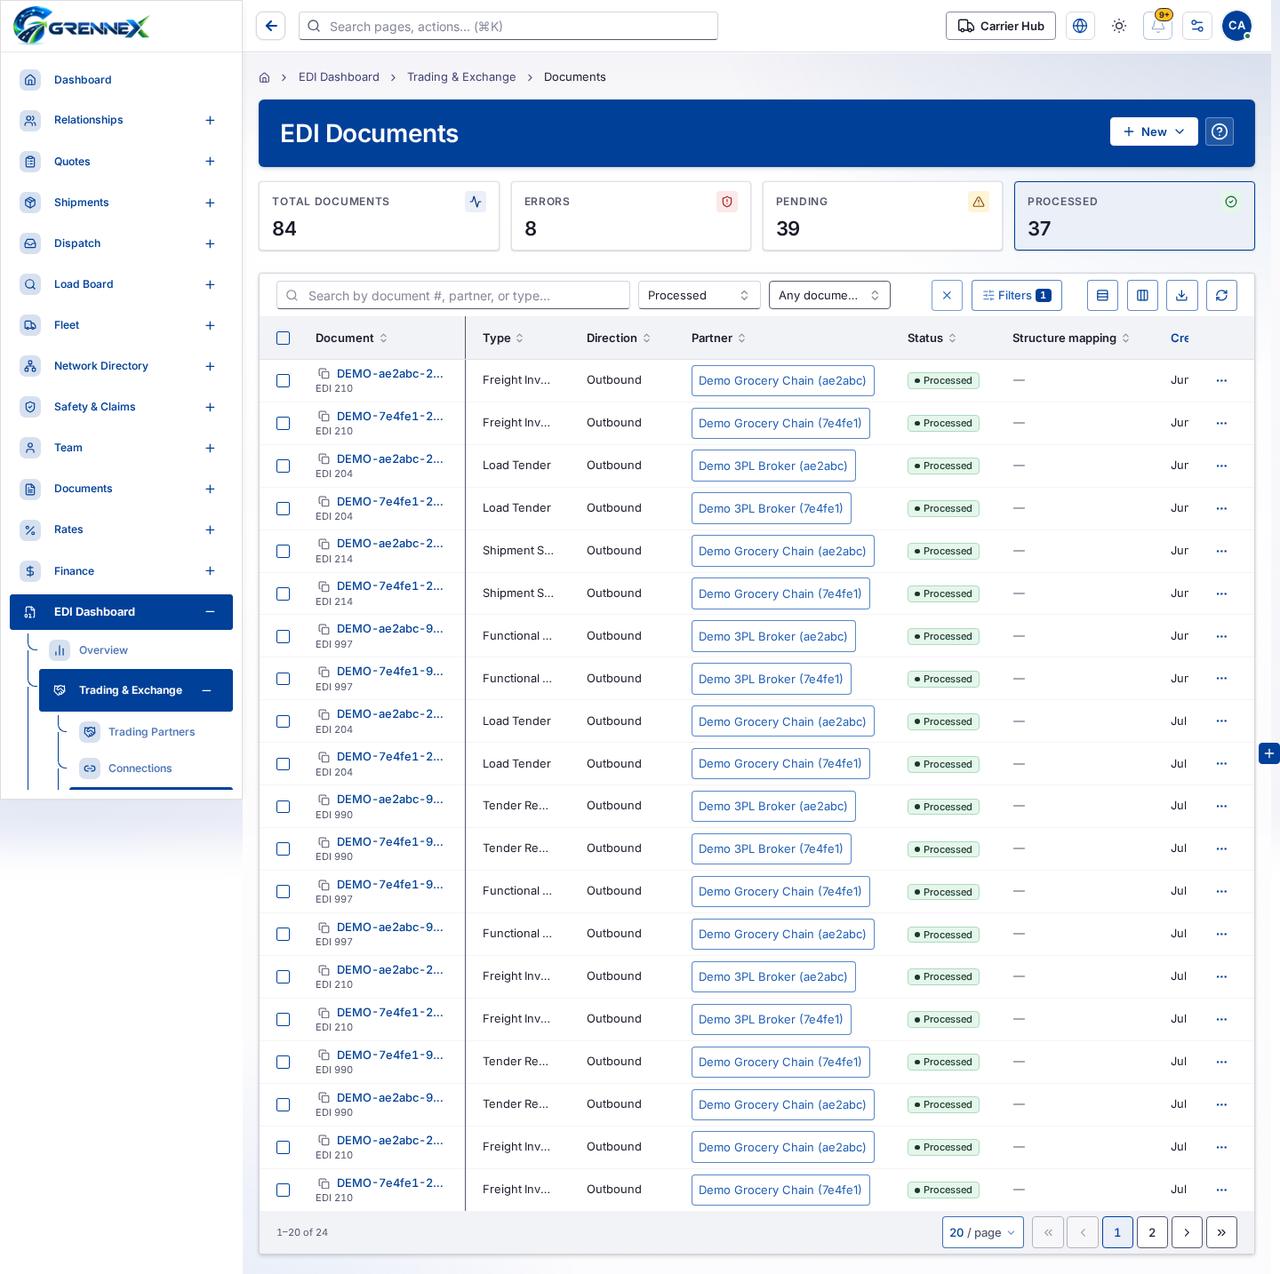Open row actions for first DEMO-ae2abc EDI 210

pyautogui.click(x=1221, y=380)
